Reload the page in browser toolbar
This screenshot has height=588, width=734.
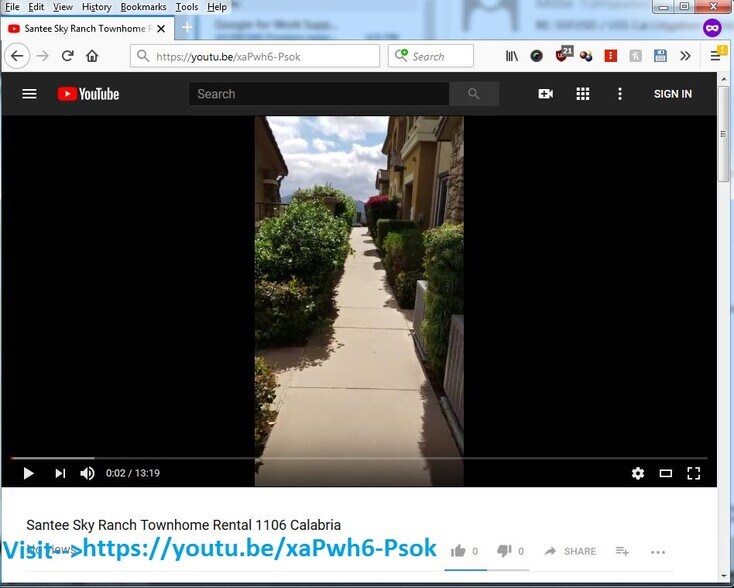click(67, 56)
